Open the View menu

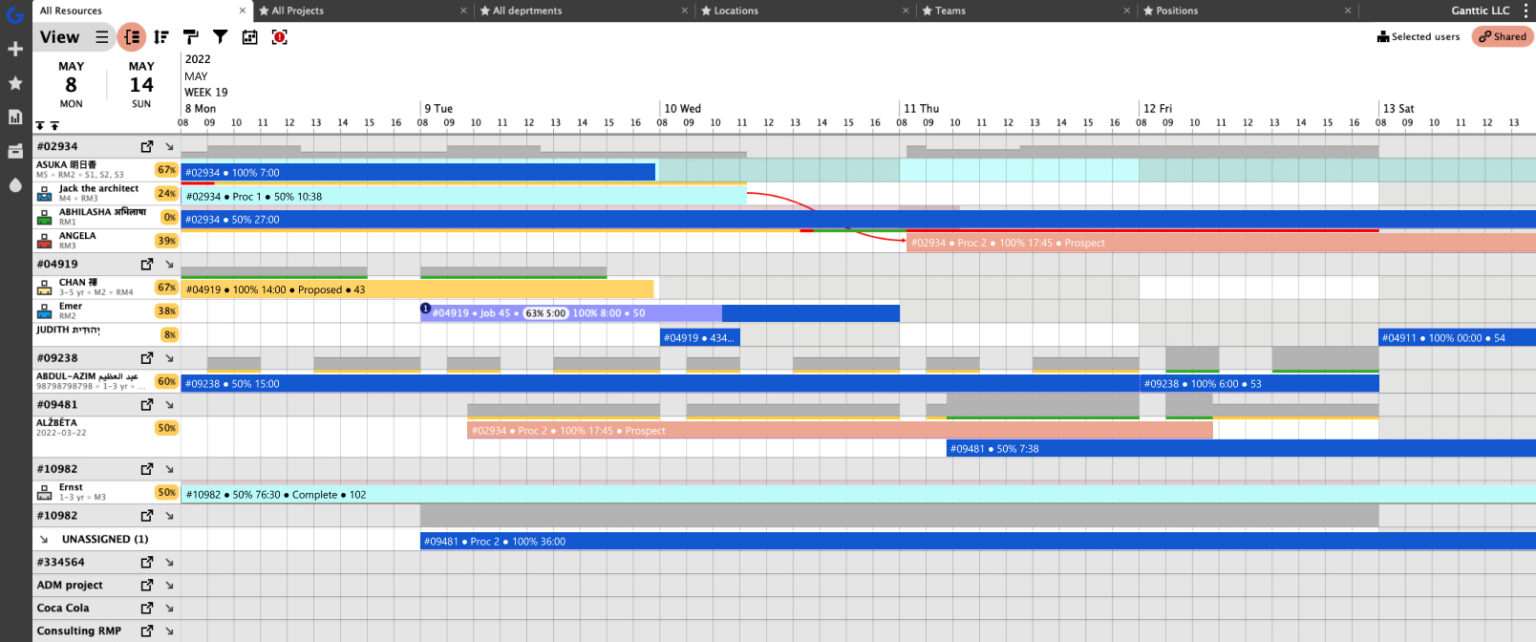coord(59,36)
